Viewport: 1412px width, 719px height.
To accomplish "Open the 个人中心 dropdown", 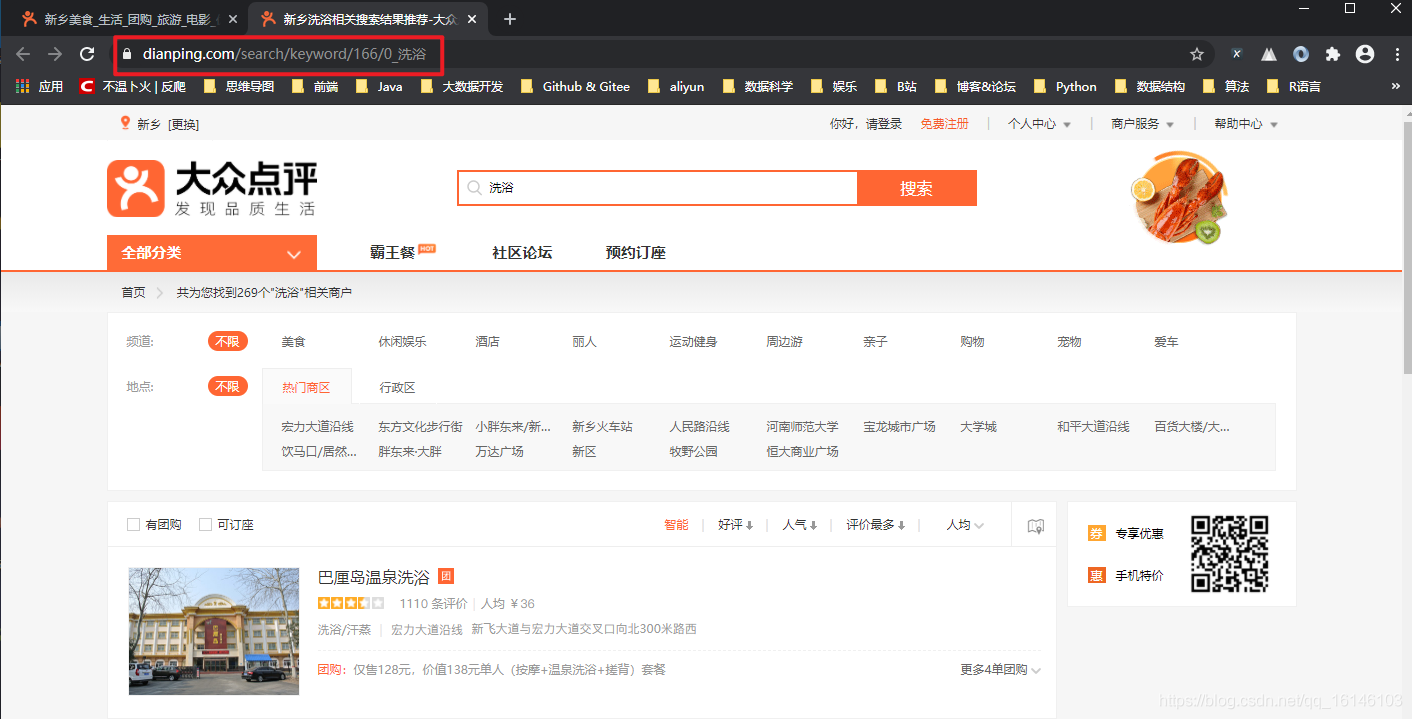I will (1039, 124).
